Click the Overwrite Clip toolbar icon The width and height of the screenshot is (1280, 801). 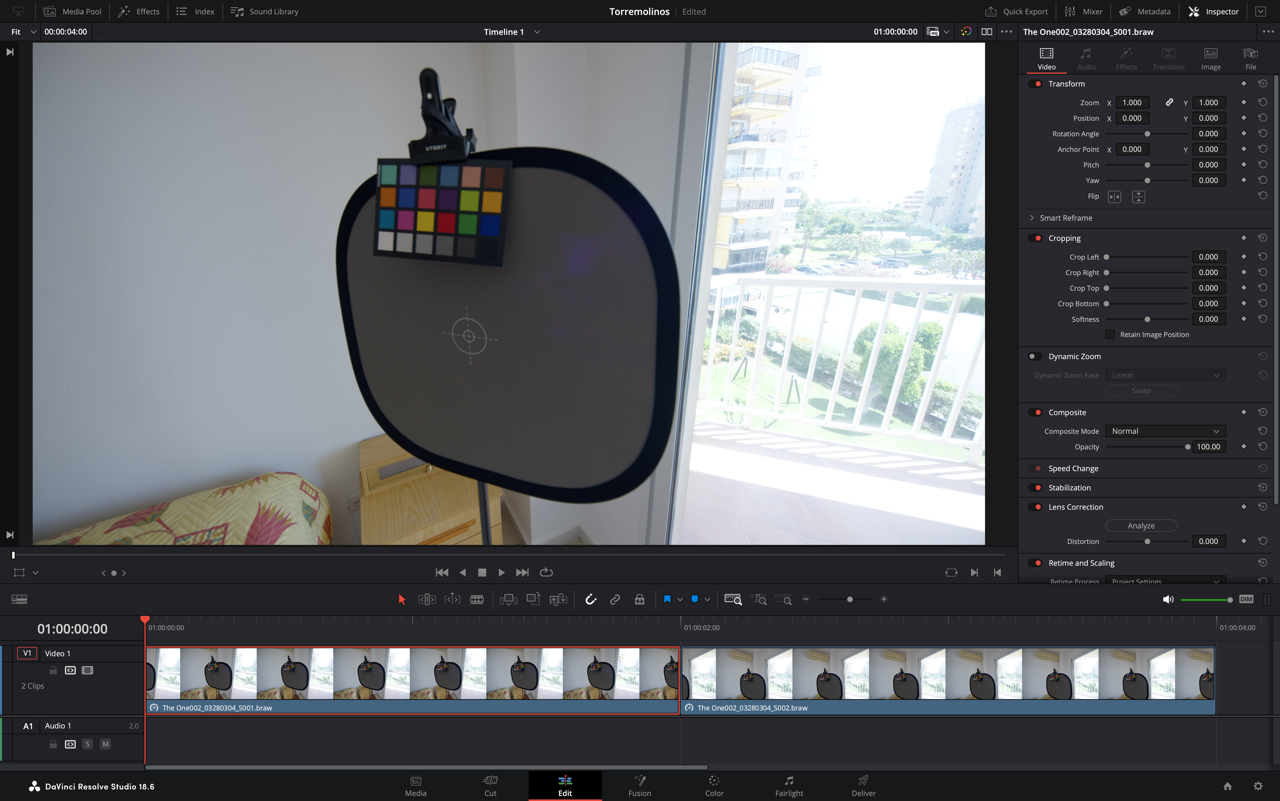[x=533, y=600]
